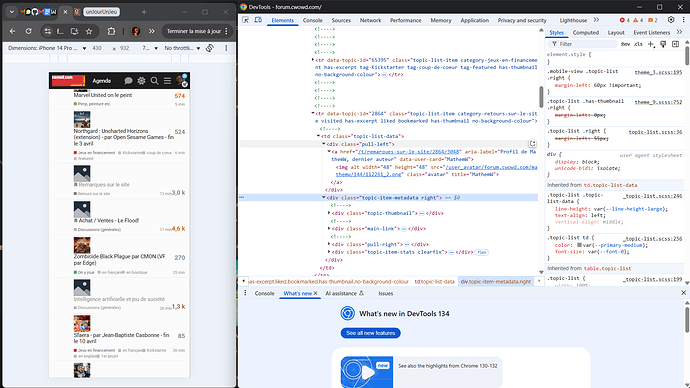The width and height of the screenshot is (690, 388).
Task: Toggle the :hov element state button
Action: pyautogui.click(x=625, y=44)
